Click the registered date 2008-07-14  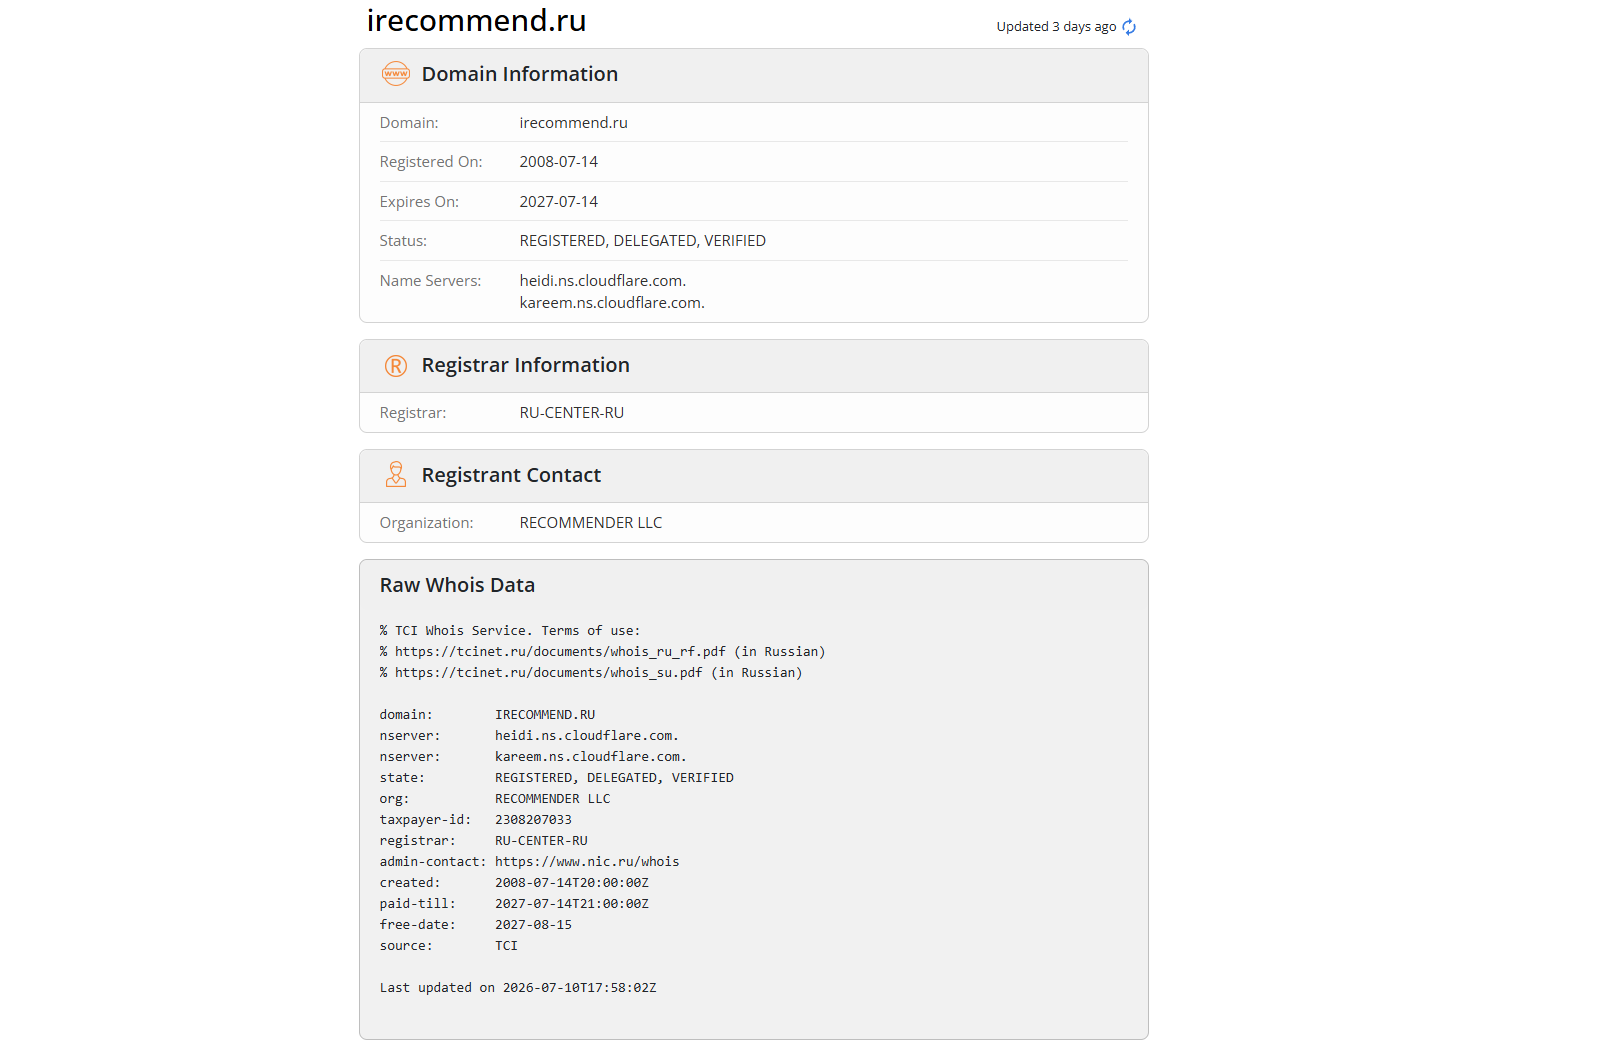click(x=558, y=162)
